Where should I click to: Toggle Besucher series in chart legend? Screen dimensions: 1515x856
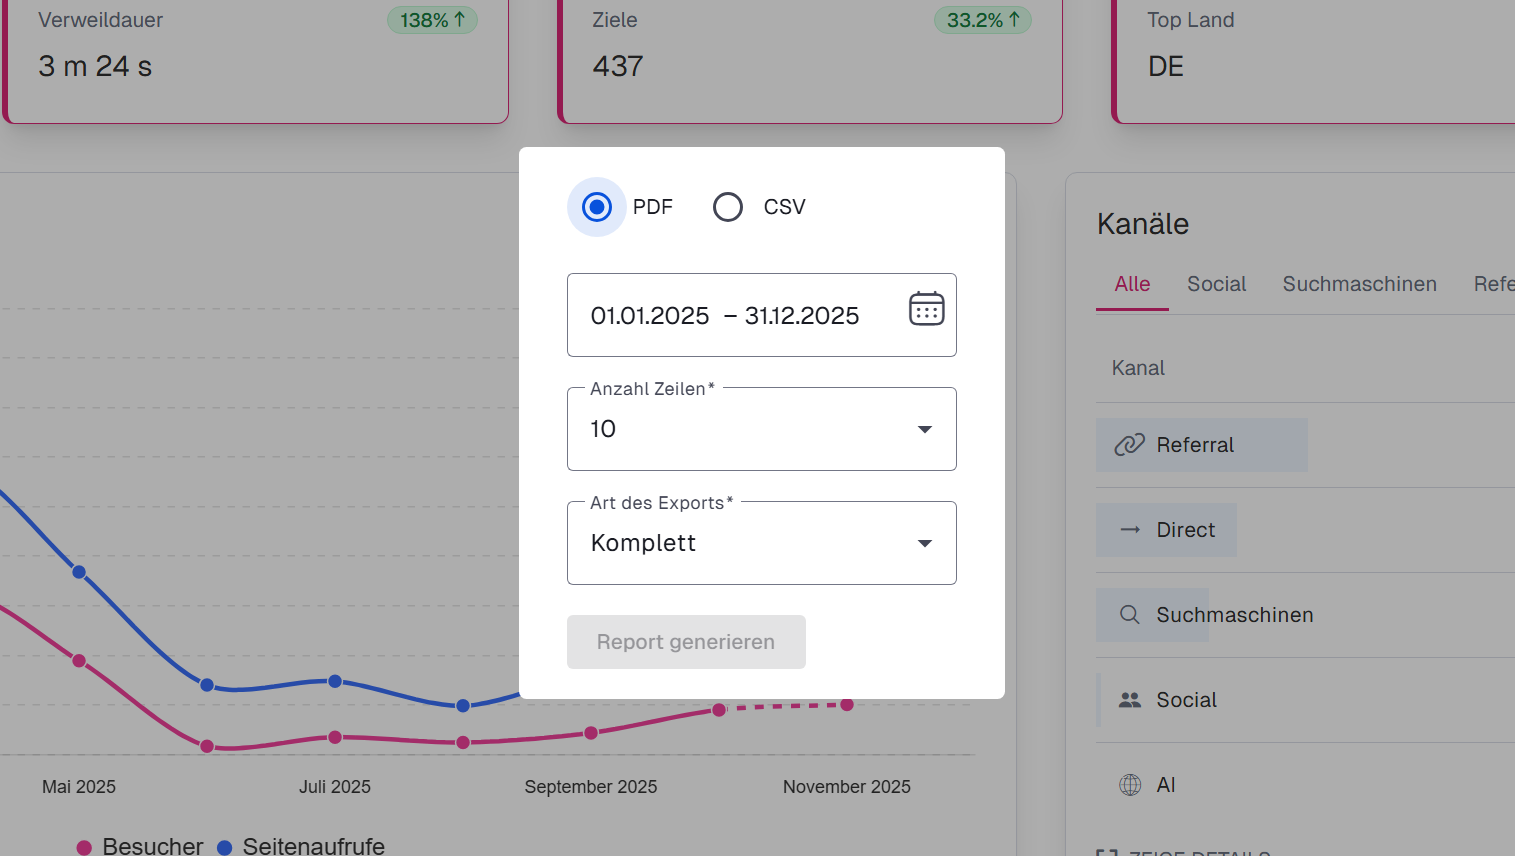140,846
